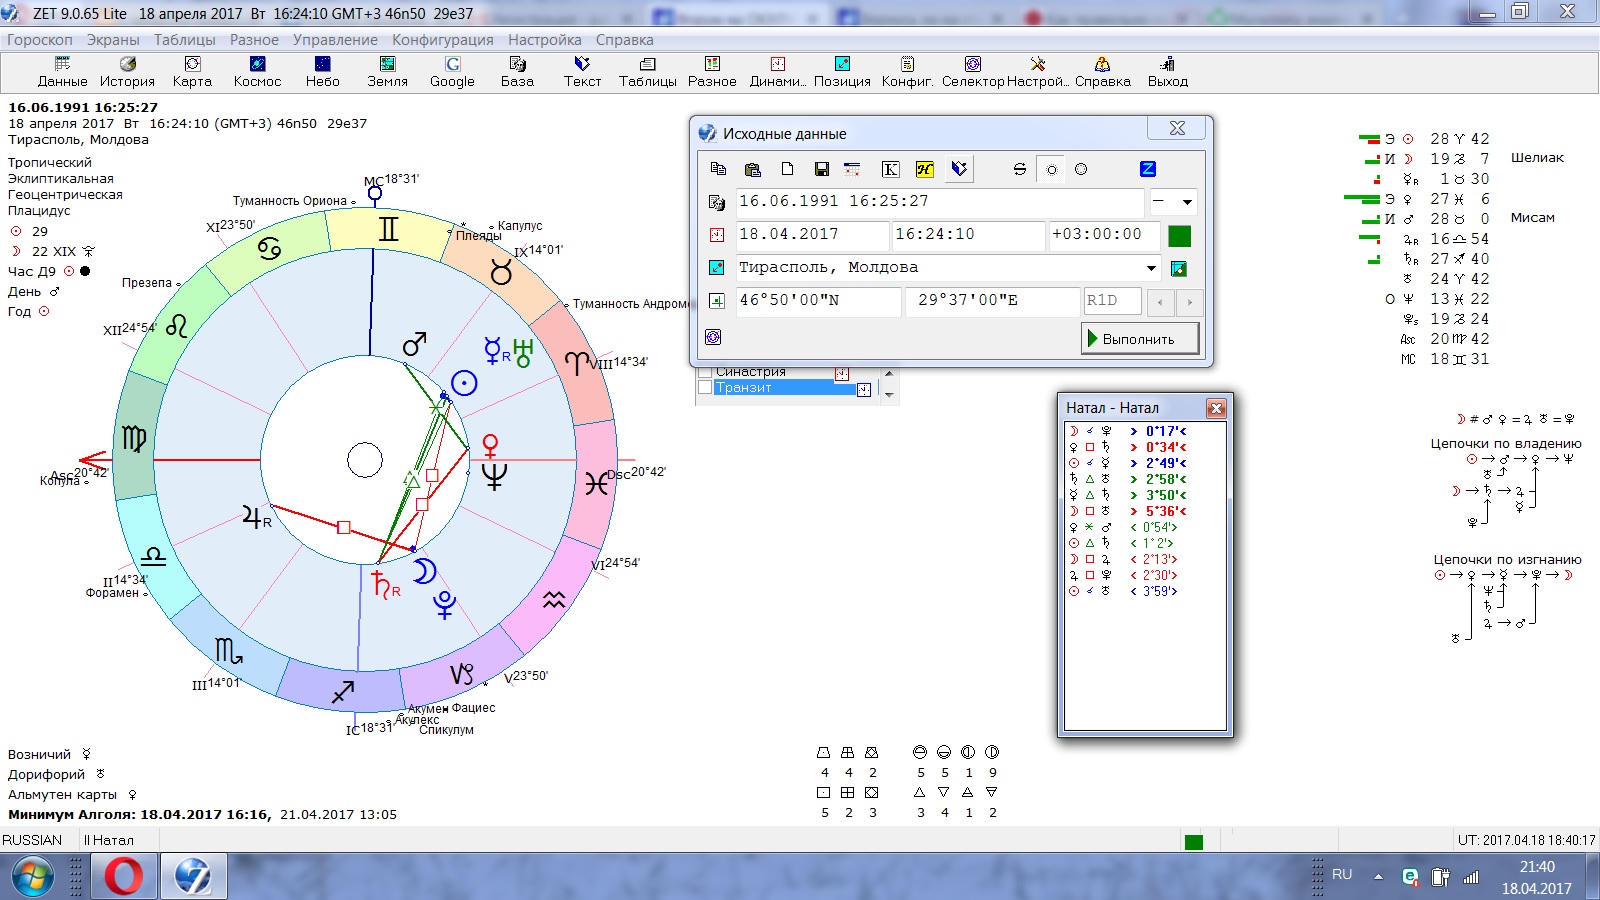Check the Транзит checkbox
Screen dimensions: 1600x900
[705, 388]
